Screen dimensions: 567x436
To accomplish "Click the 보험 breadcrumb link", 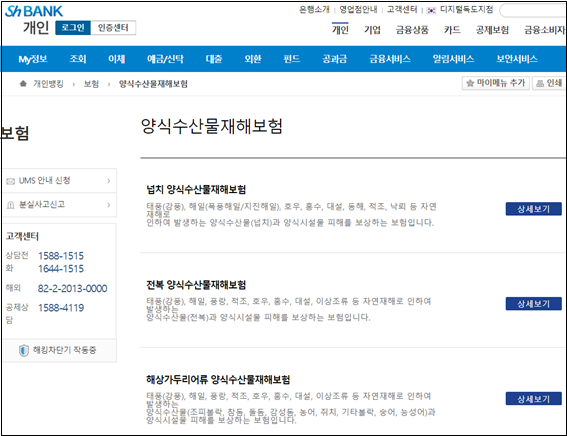I will tap(91, 84).
